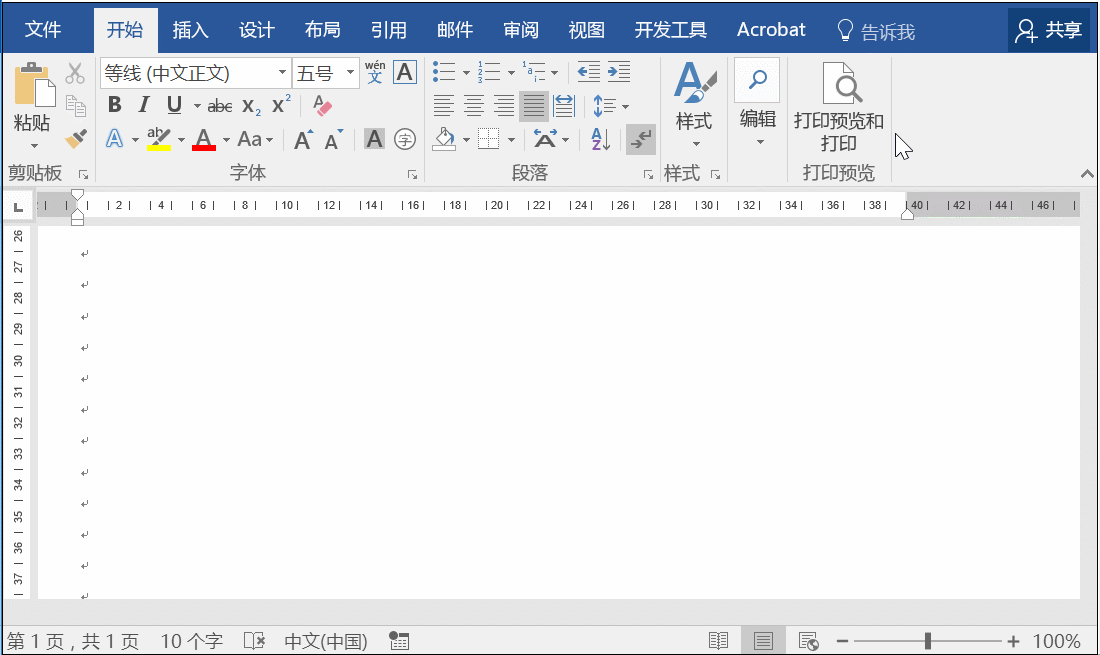This screenshot has height=655, width=1100.
Task: Open the font color red swatch
Action: pos(203,139)
